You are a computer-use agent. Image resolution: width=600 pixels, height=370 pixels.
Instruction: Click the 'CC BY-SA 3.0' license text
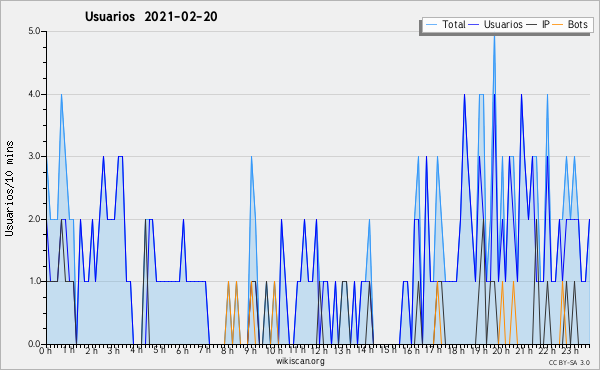[x=569, y=363]
